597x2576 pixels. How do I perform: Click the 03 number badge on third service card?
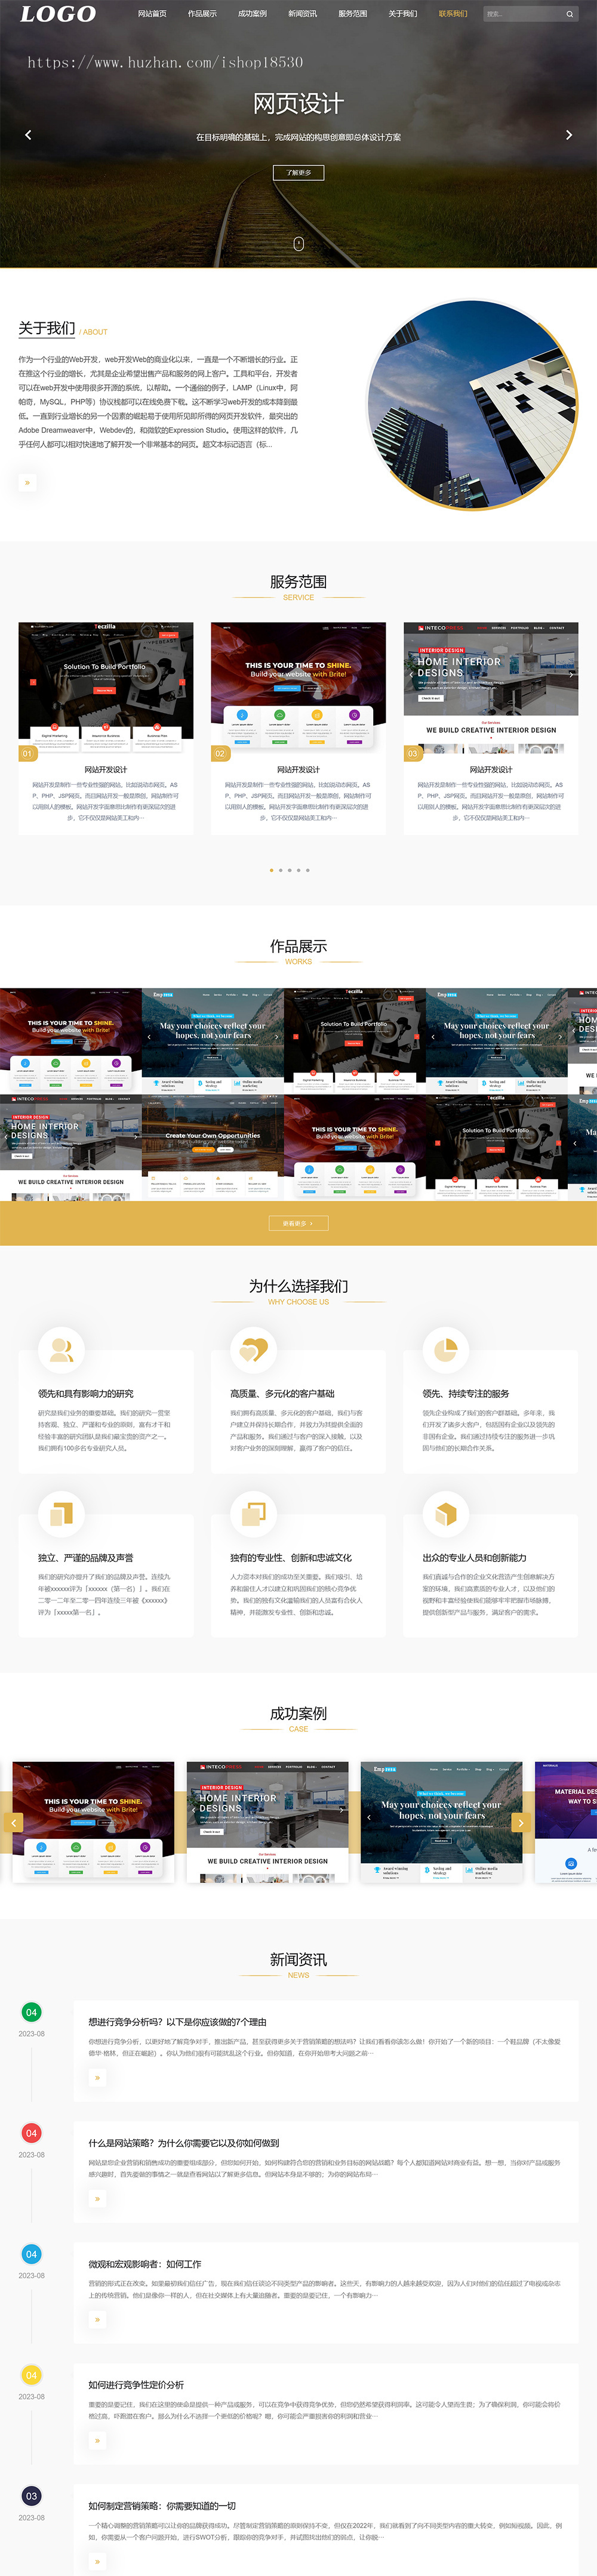pyautogui.click(x=413, y=753)
